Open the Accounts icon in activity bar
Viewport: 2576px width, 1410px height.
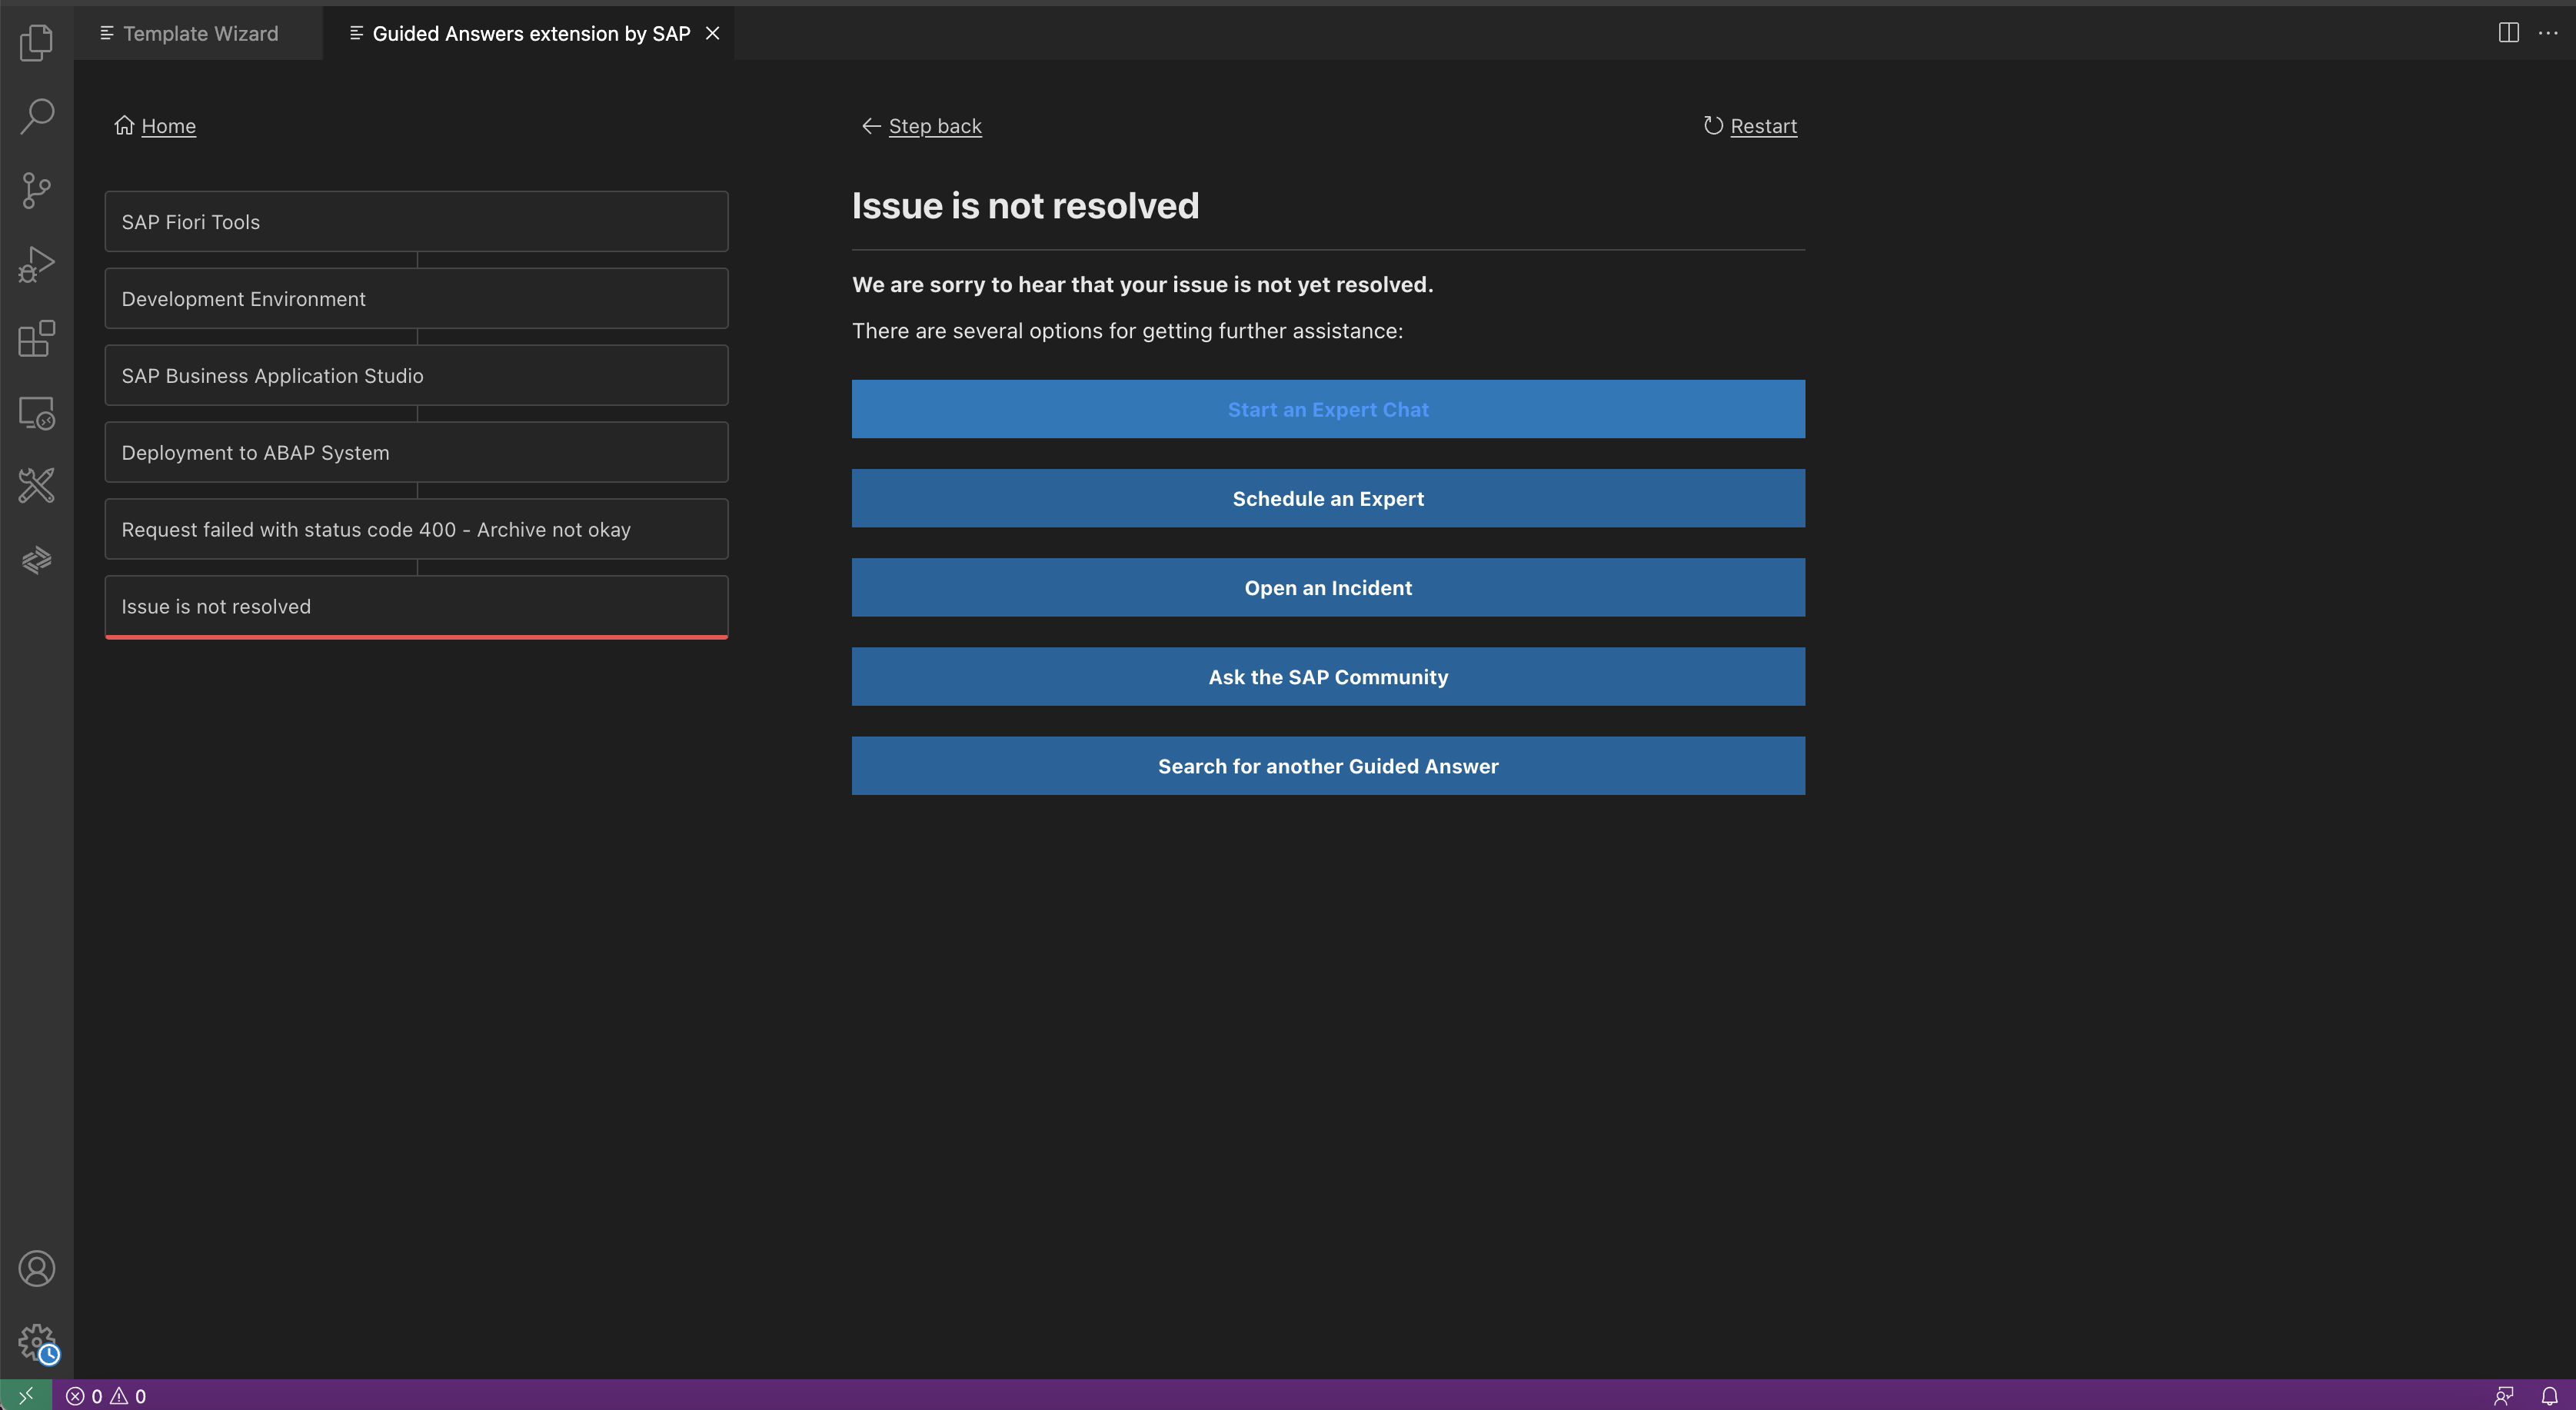pos(36,1268)
